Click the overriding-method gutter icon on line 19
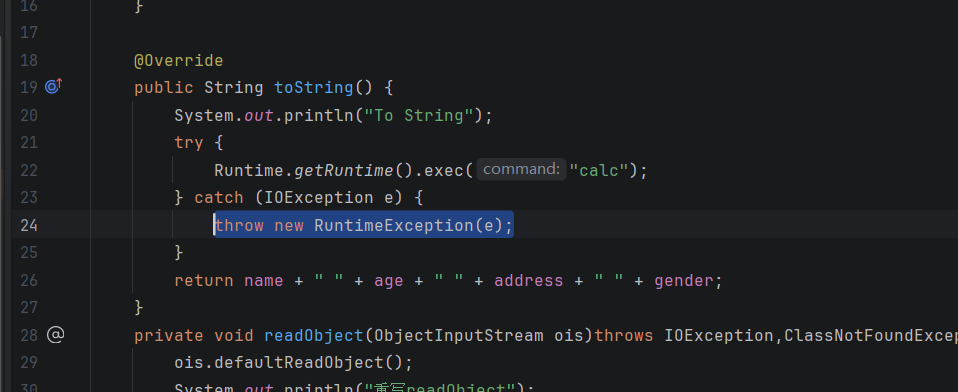This screenshot has height=392, width=958. pyautogui.click(x=54, y=87)
